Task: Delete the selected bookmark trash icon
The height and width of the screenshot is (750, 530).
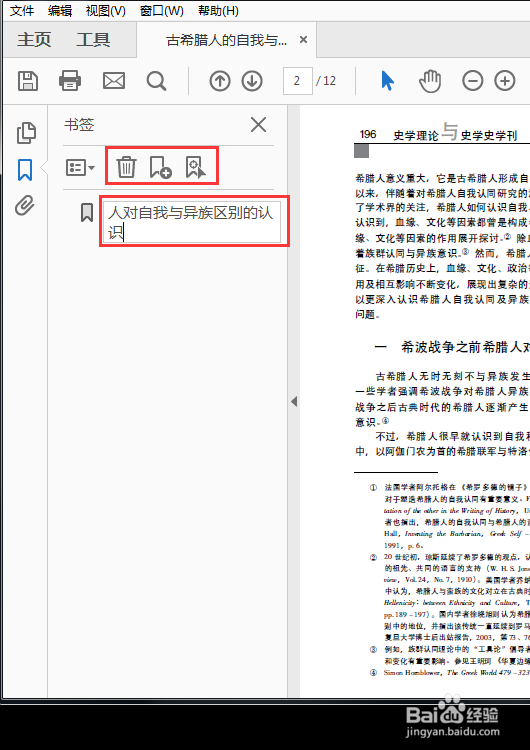Action: (126, 167)
